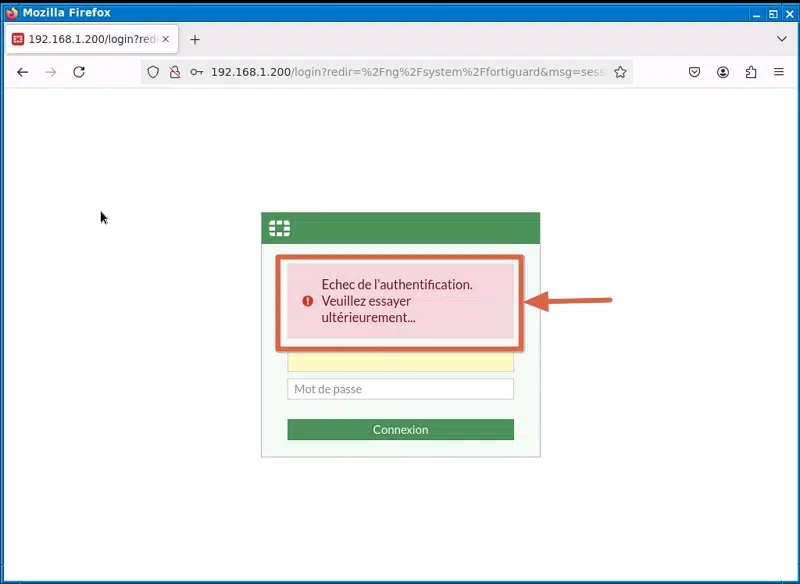
Task: Click the forward navigation arrow
Action: pos(51,72)
